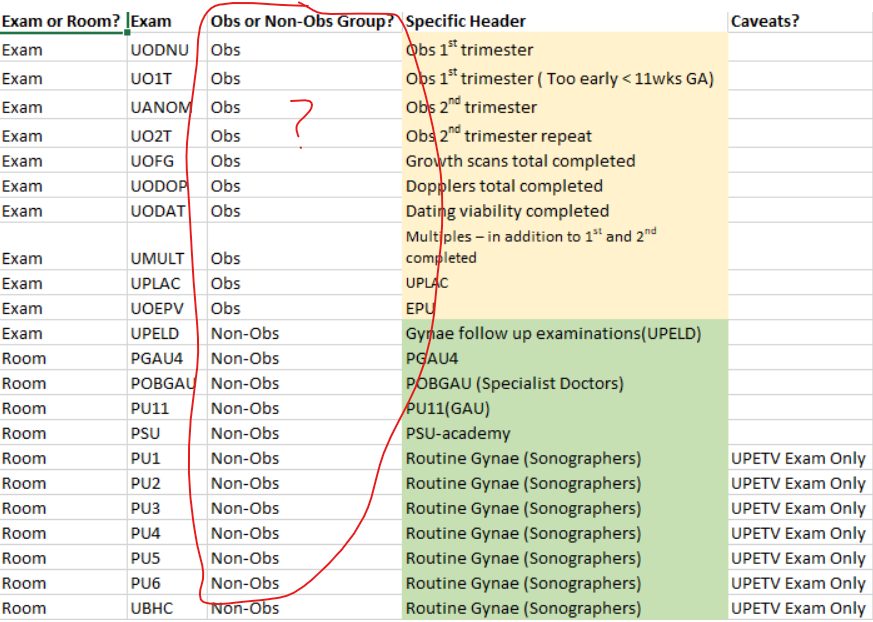Select "Gynae follow up examinations(UPELD)" cell

565,334
